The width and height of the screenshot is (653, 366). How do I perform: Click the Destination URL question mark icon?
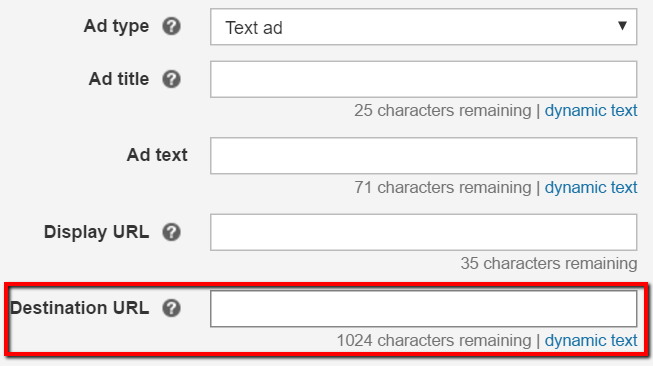point(171,308)
